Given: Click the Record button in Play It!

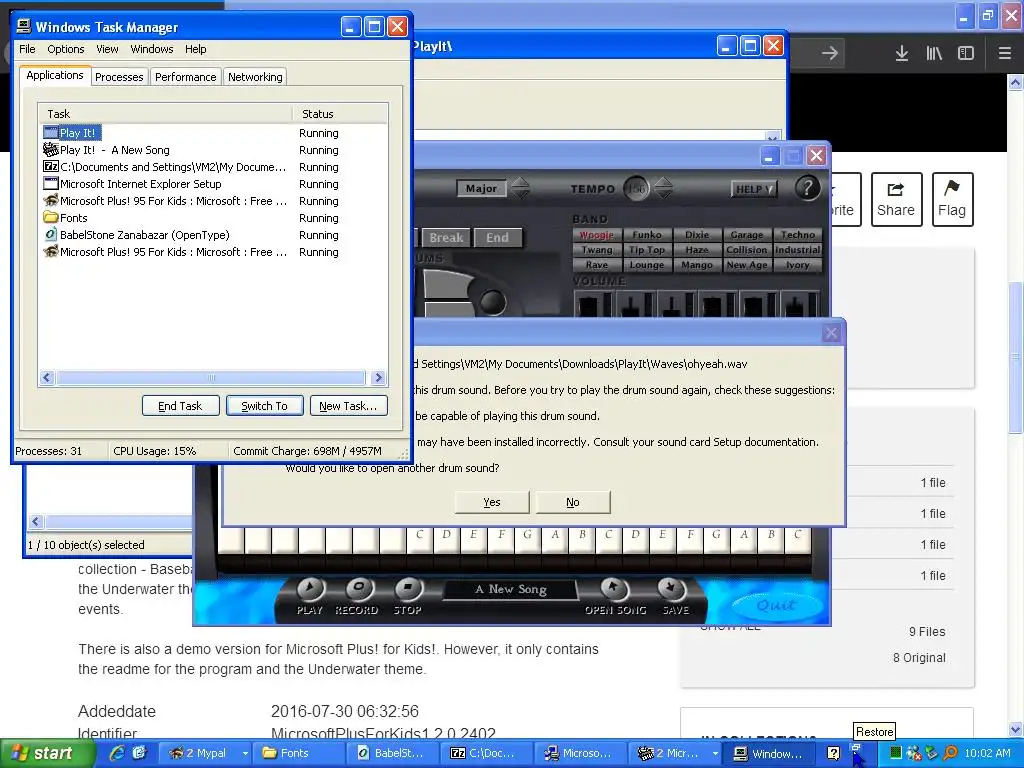Looking at the screenshot, I should pyautogui.click(x=359, y=590).
